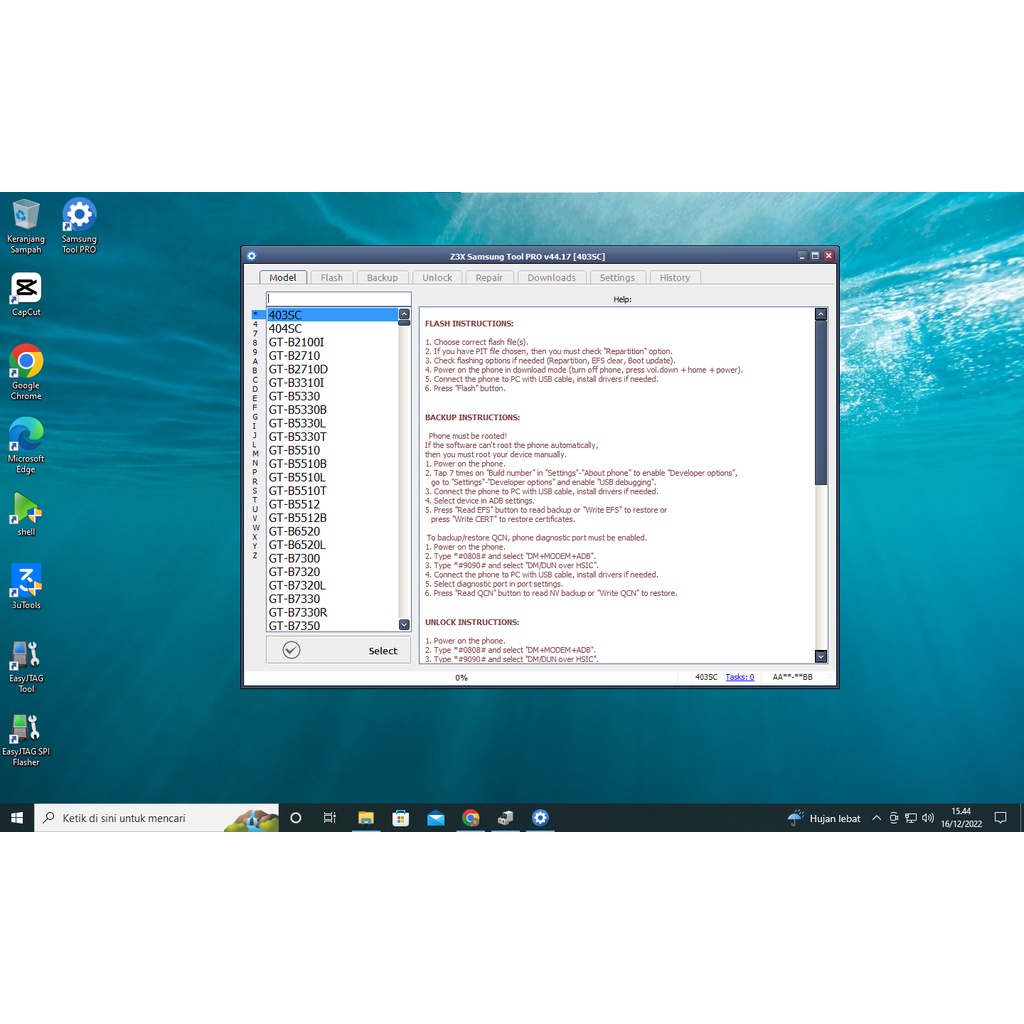The width and height of the screenshot is (1024, 1024).
Task: Jump to letter S in alphabet index
Action: pos(255,490)
